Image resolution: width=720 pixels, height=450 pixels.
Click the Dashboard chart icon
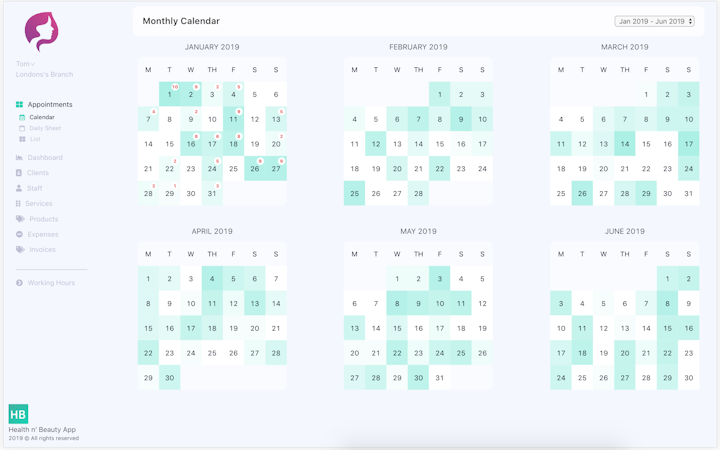coord(19,158)
